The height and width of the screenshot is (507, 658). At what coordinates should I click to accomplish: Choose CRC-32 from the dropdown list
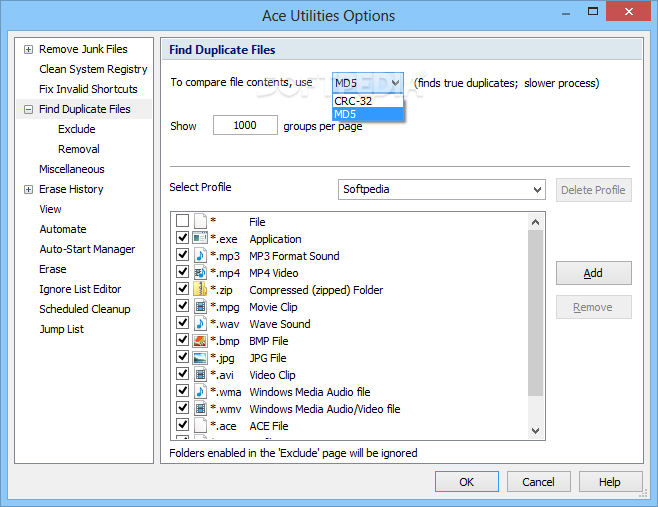pyautogui.click(x=368, y=101)
